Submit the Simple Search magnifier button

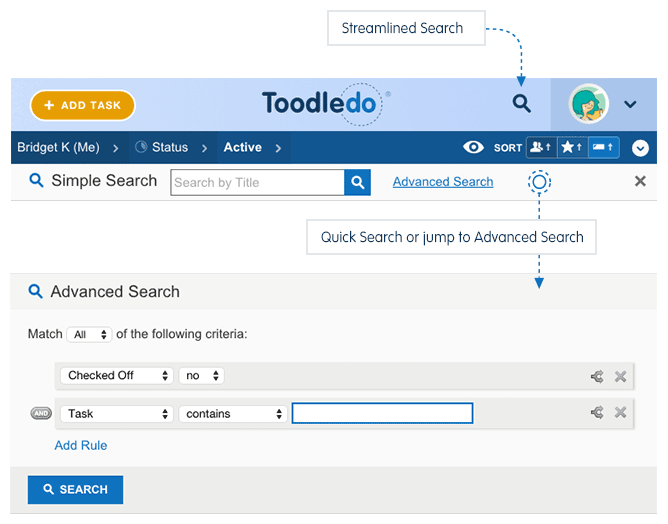(x=357, y=182)
